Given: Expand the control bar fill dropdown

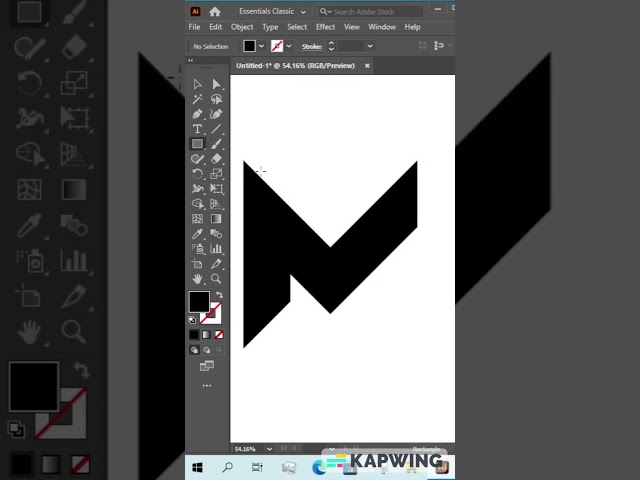Looking at the screenshot, I should click(x=262, y=46).
